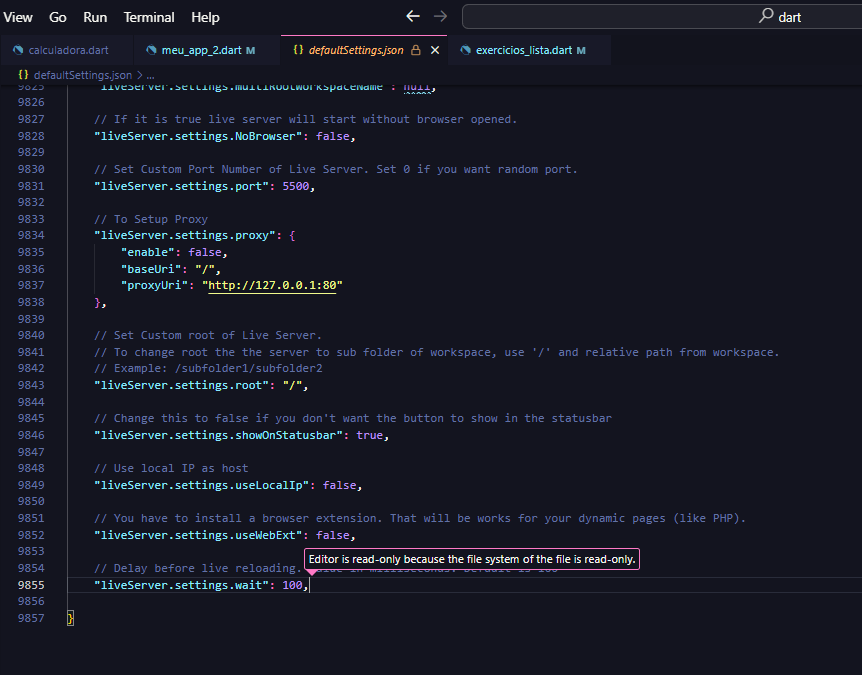Viewport: 862px width, 675px height.
Task: Click line number 9834
Action: click(31, 235)
